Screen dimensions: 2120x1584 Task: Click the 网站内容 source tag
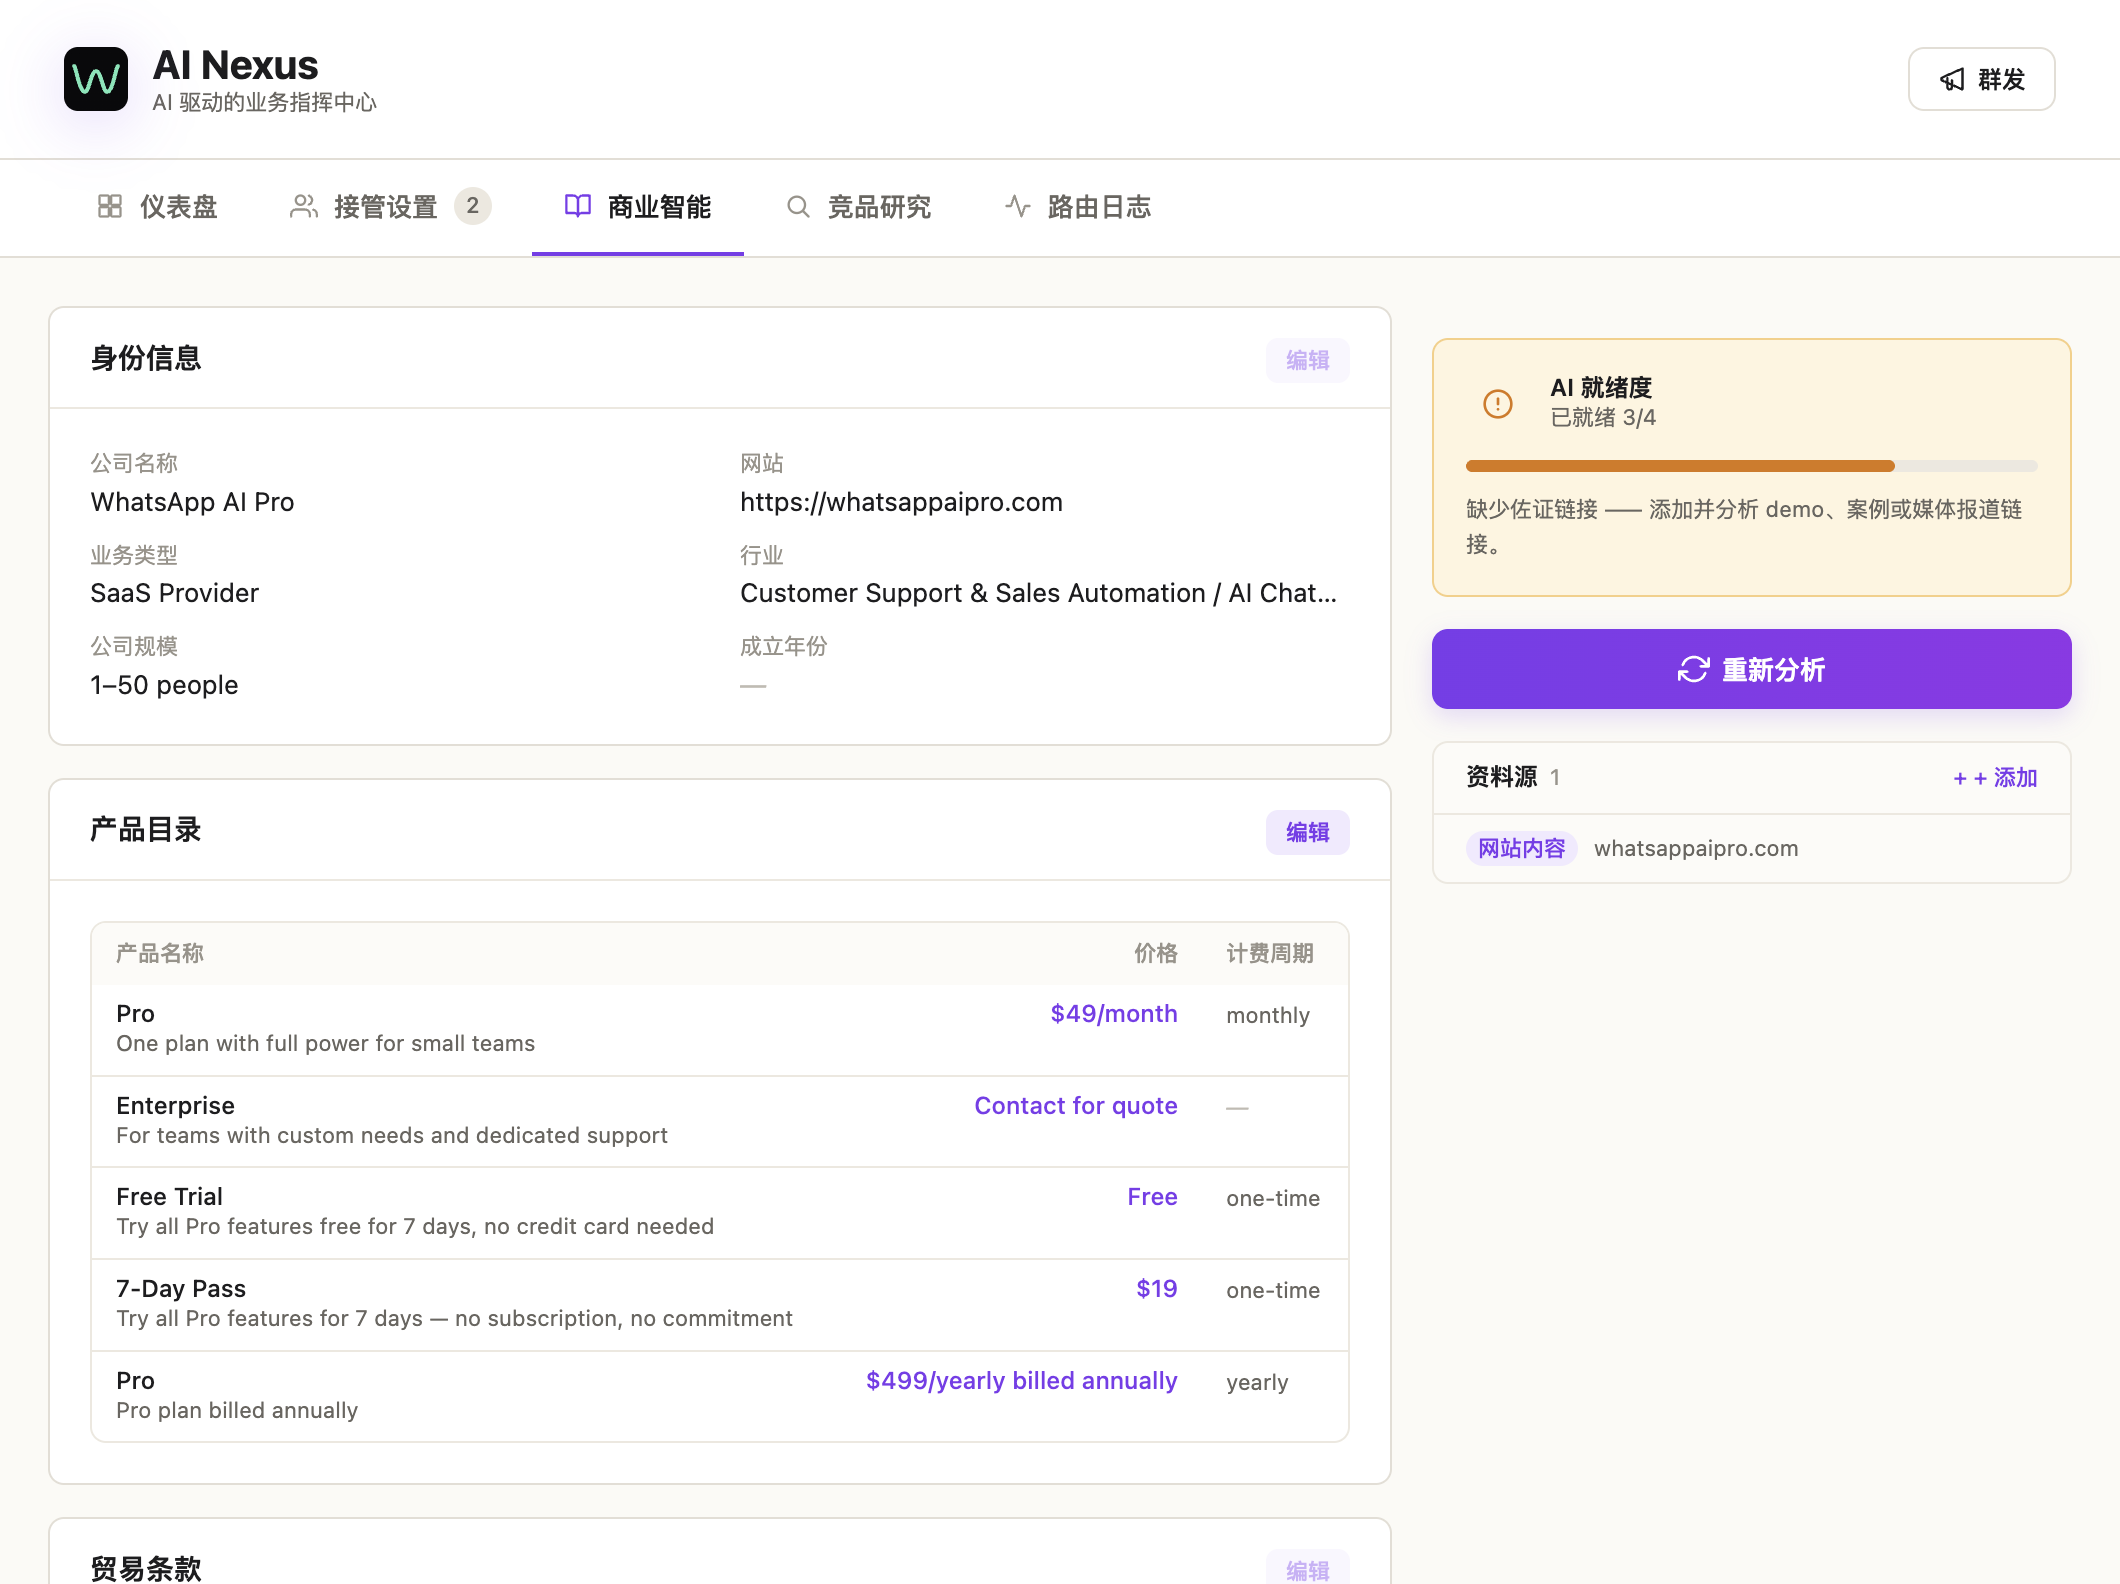1521,848
